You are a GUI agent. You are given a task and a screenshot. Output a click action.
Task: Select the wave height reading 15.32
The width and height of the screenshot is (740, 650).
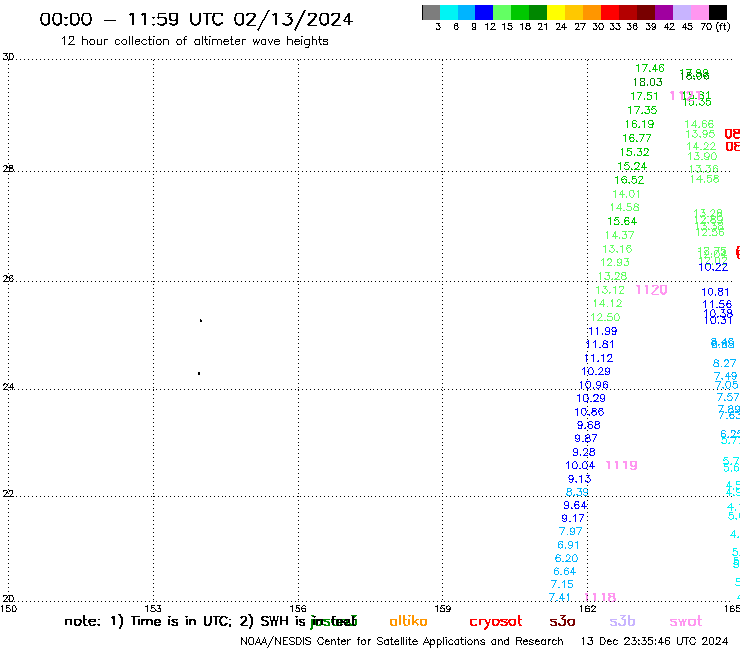click(x=634, y=152)
